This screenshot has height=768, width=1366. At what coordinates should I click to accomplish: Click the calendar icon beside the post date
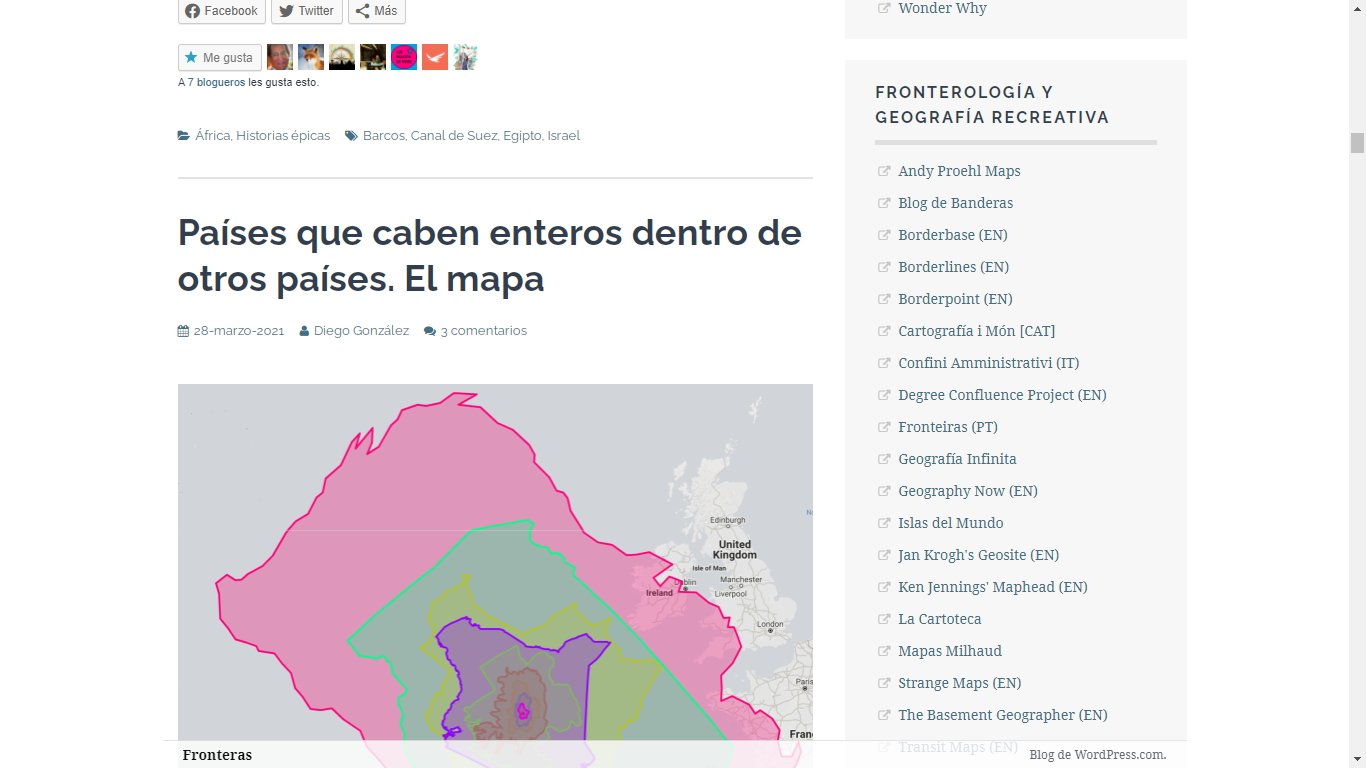(184, 331)
